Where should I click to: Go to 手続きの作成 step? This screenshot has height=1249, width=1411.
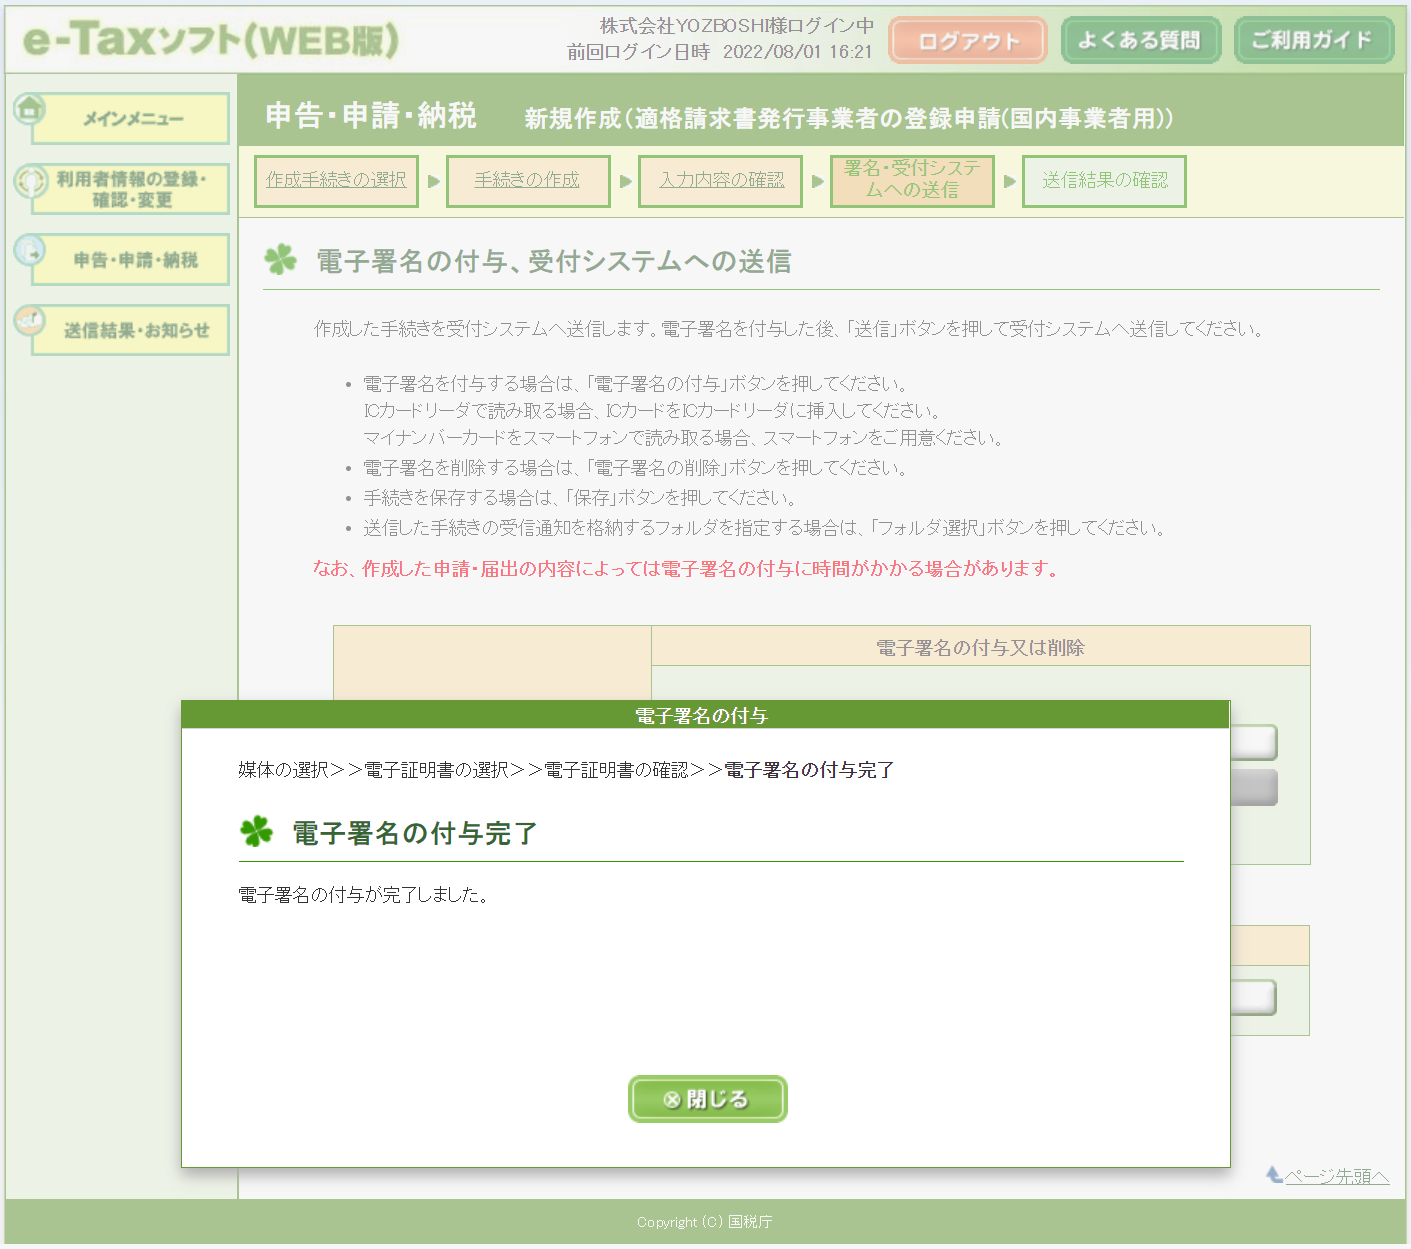click(528, 180)
